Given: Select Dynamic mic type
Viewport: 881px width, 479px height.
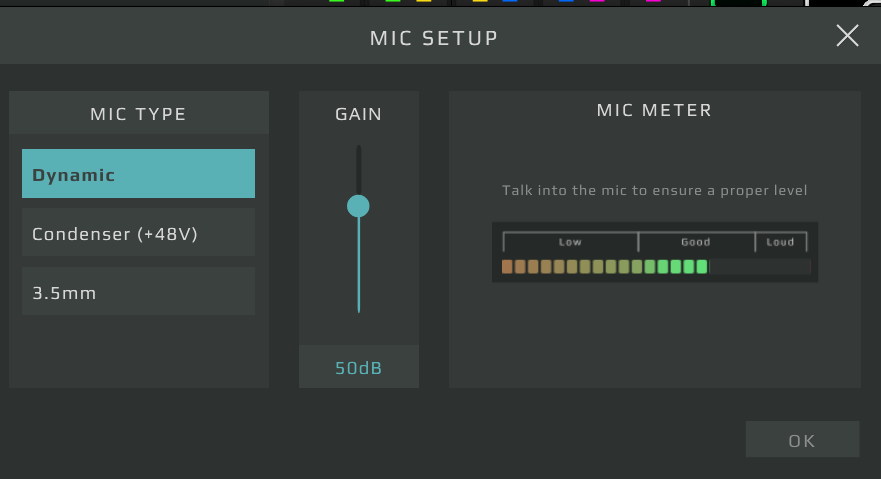Looking at the screenshot, I should click(138, 174).
